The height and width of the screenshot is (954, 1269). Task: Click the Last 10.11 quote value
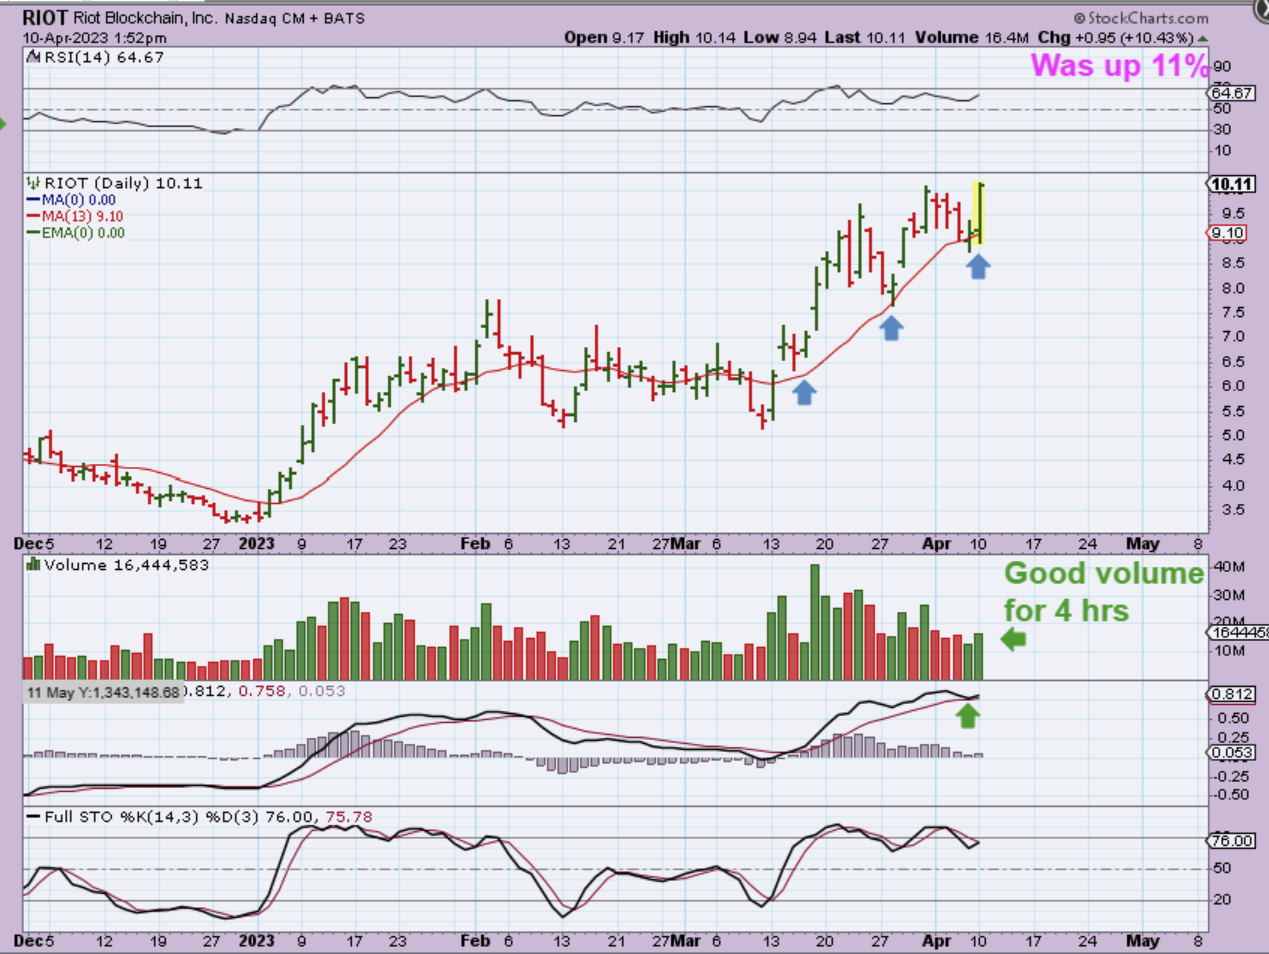coord(865,37)
